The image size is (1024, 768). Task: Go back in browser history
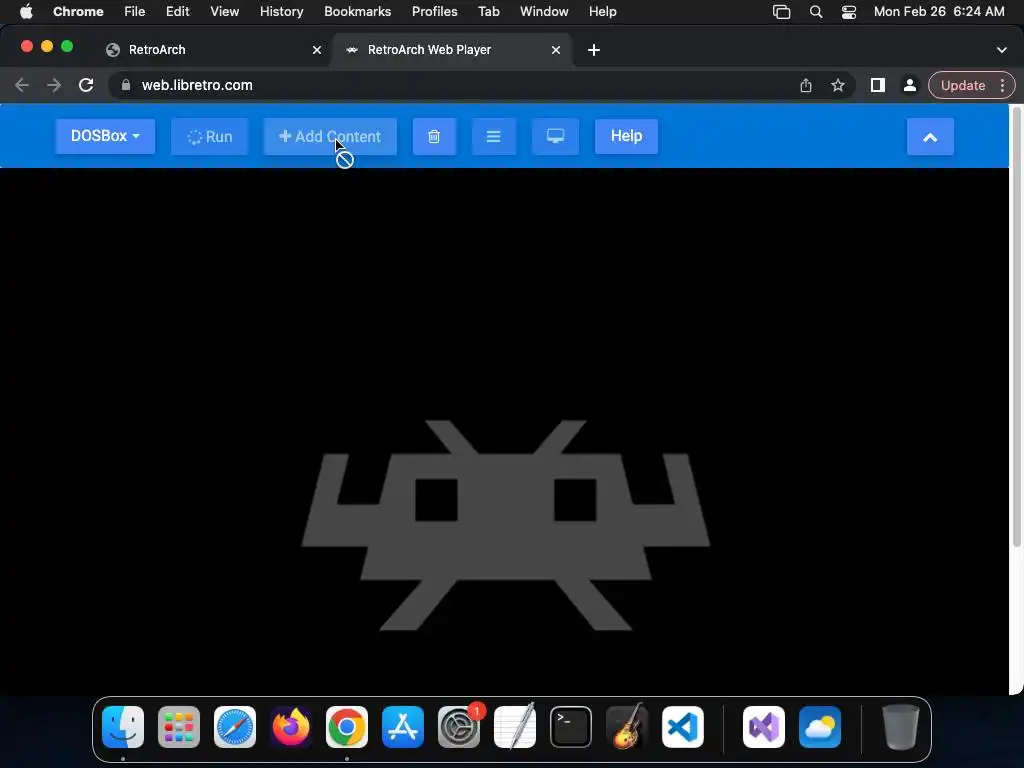pos(22,85)
